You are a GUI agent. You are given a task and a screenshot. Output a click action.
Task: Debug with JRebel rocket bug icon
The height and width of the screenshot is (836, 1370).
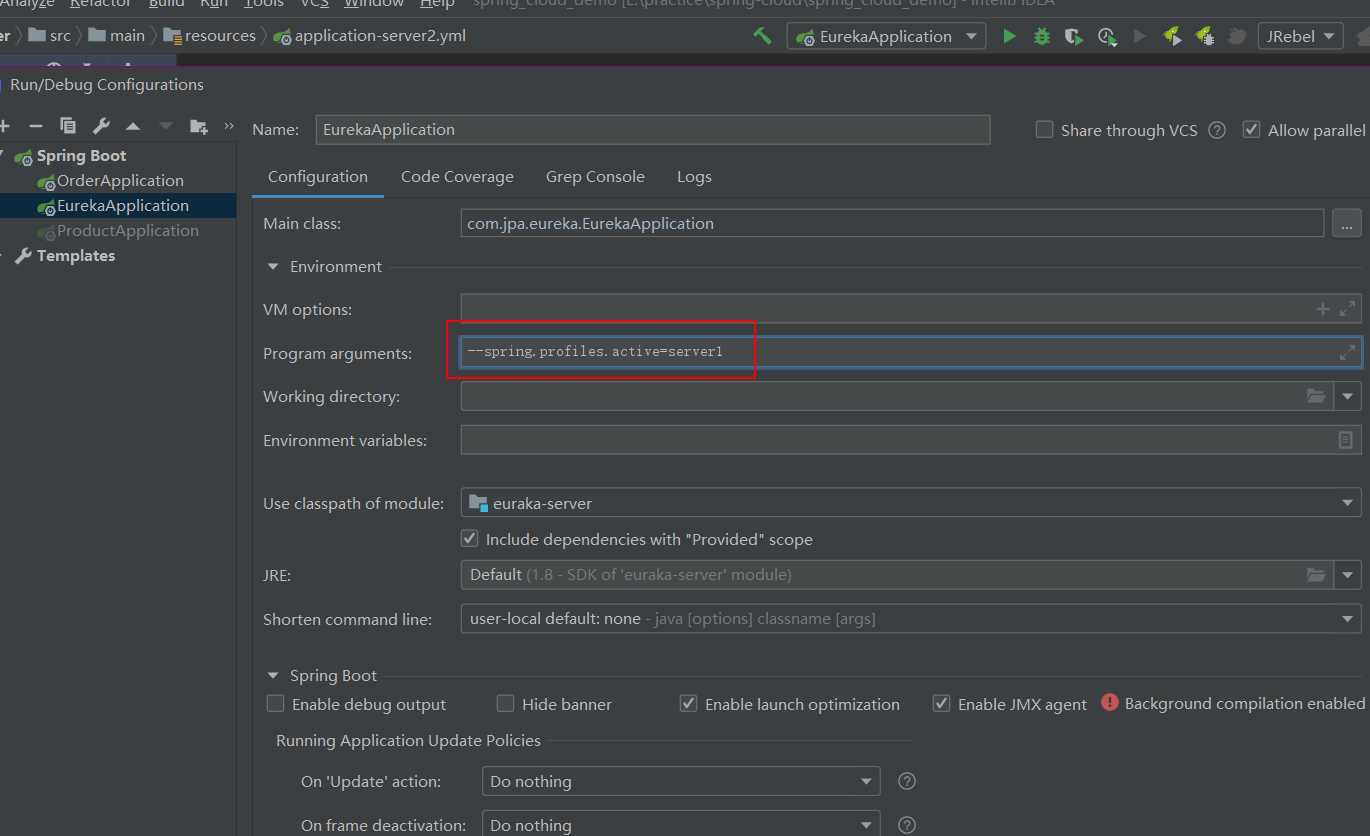(x=1204, y=36)
